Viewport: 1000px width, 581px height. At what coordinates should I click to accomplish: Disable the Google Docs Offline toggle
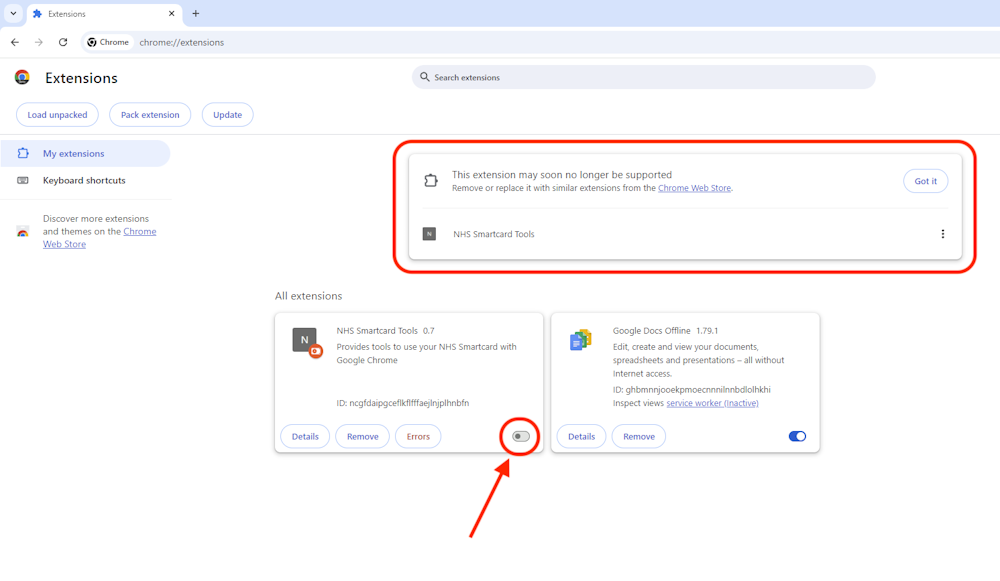point(797,436)
